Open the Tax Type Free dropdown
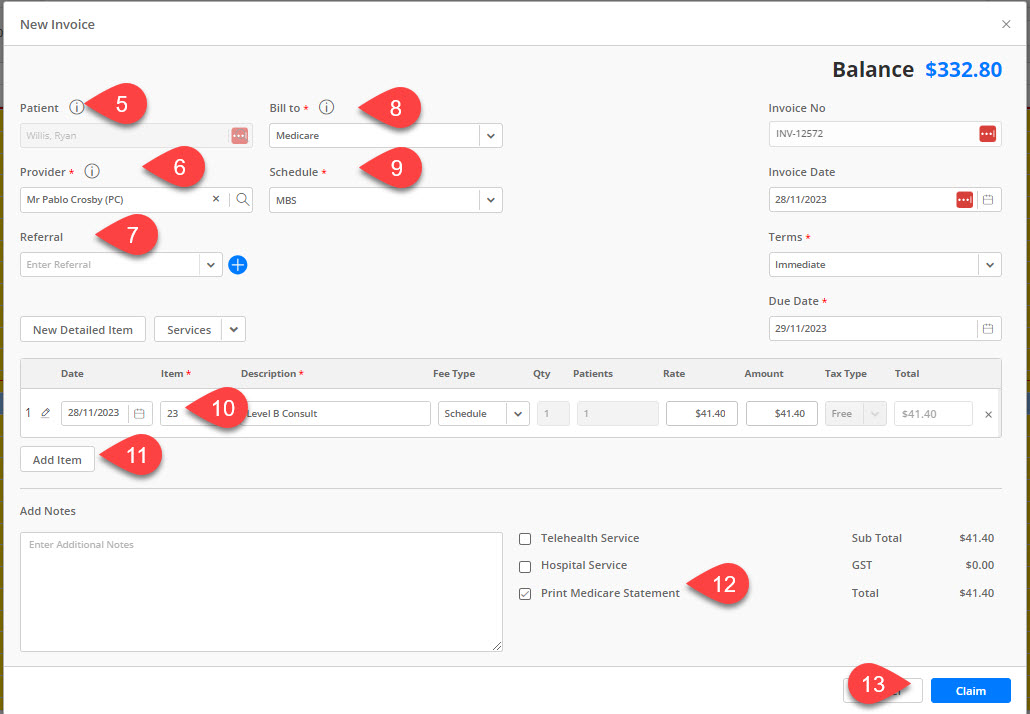 click(x=874, y=414)
